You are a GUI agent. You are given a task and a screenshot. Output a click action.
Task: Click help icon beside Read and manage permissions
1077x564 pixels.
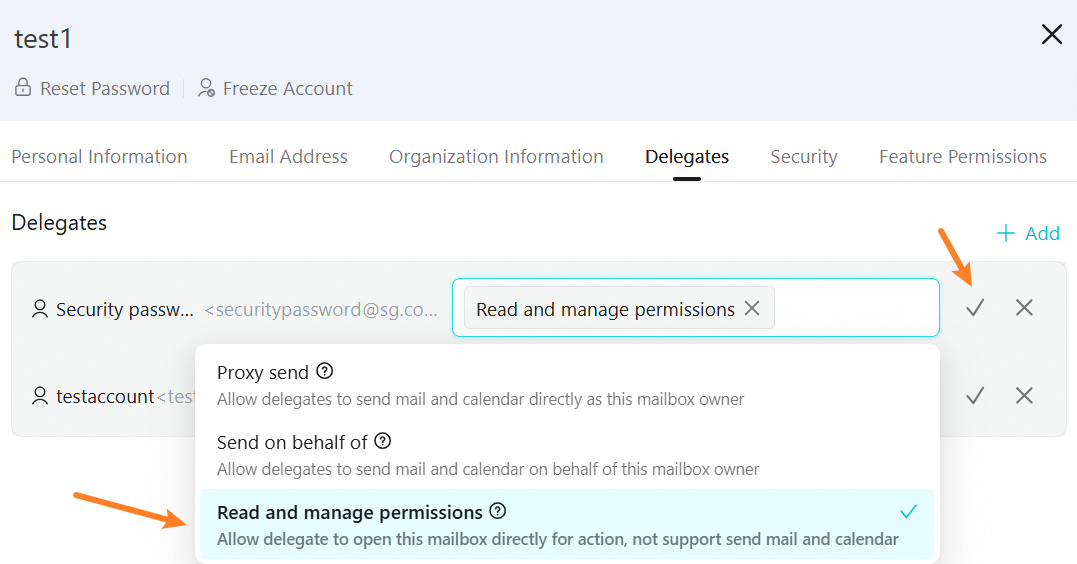tap(497, 512)
